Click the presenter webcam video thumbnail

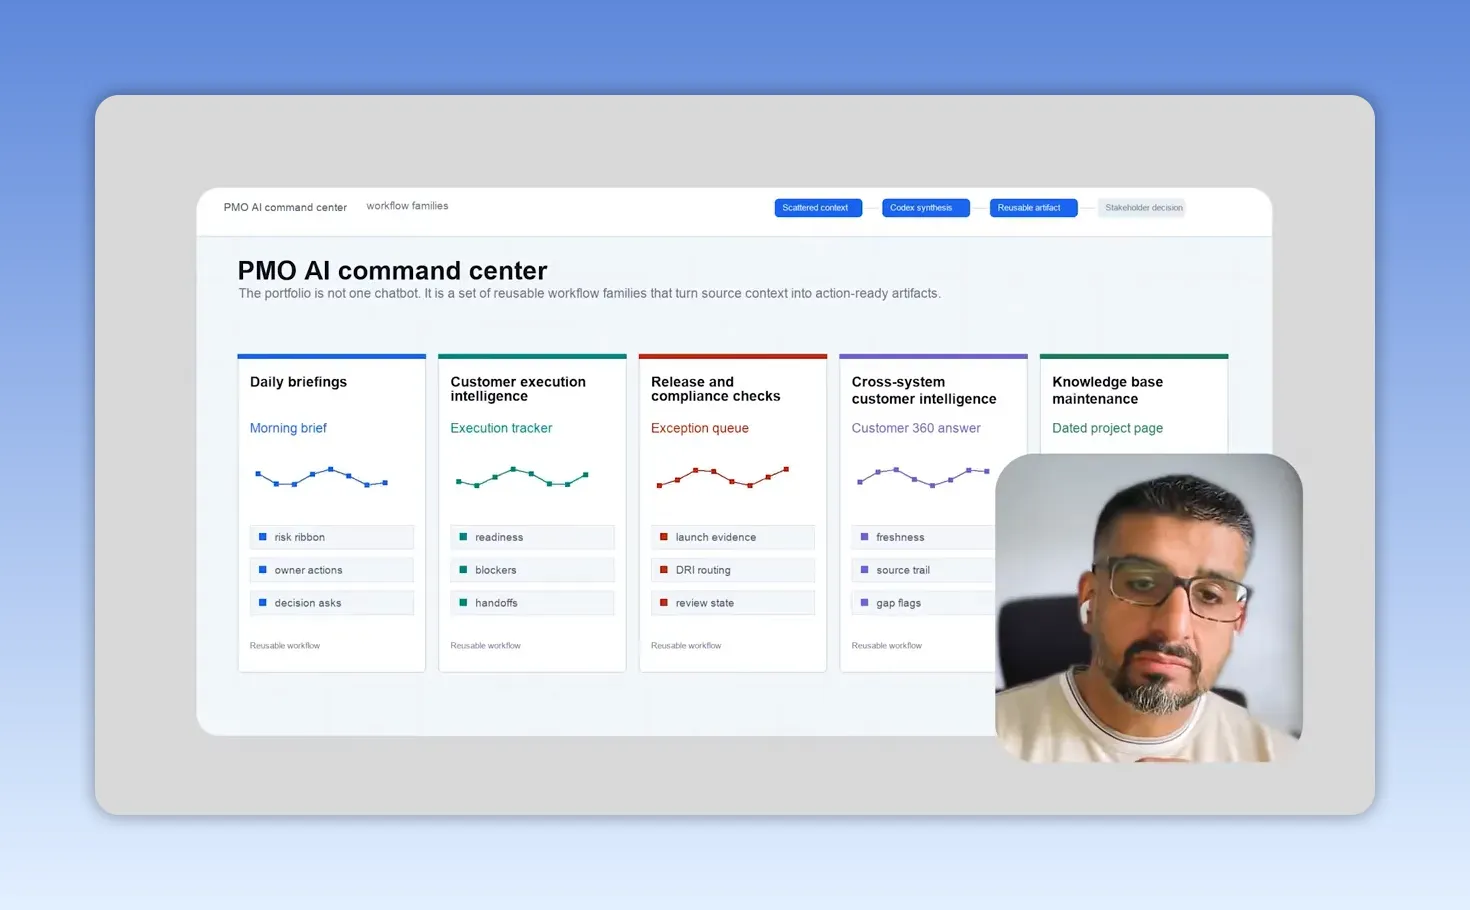pyautogui.click(x=1149, y=608)
